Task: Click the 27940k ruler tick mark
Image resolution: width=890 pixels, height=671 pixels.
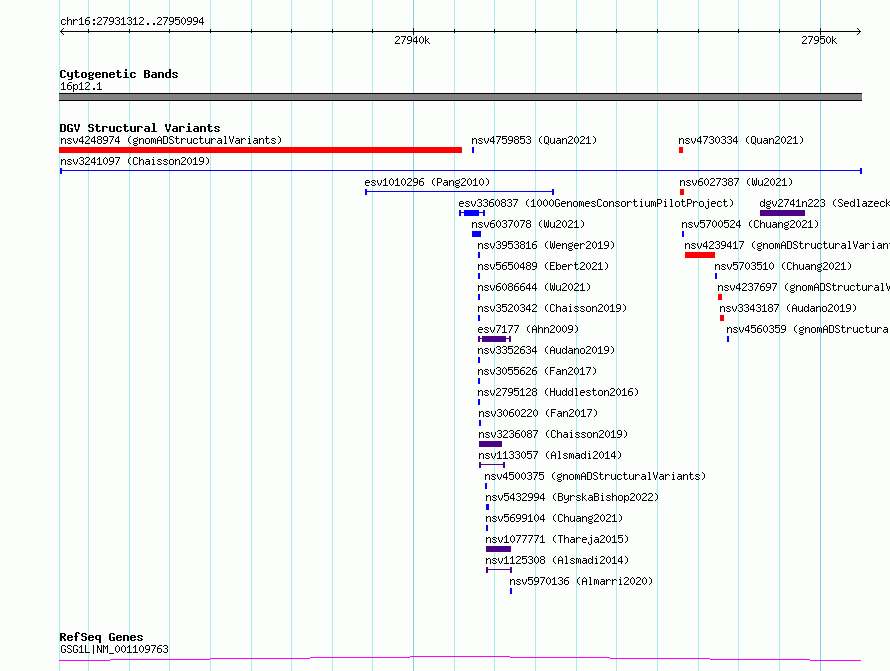Action: (x=413, y=32)
